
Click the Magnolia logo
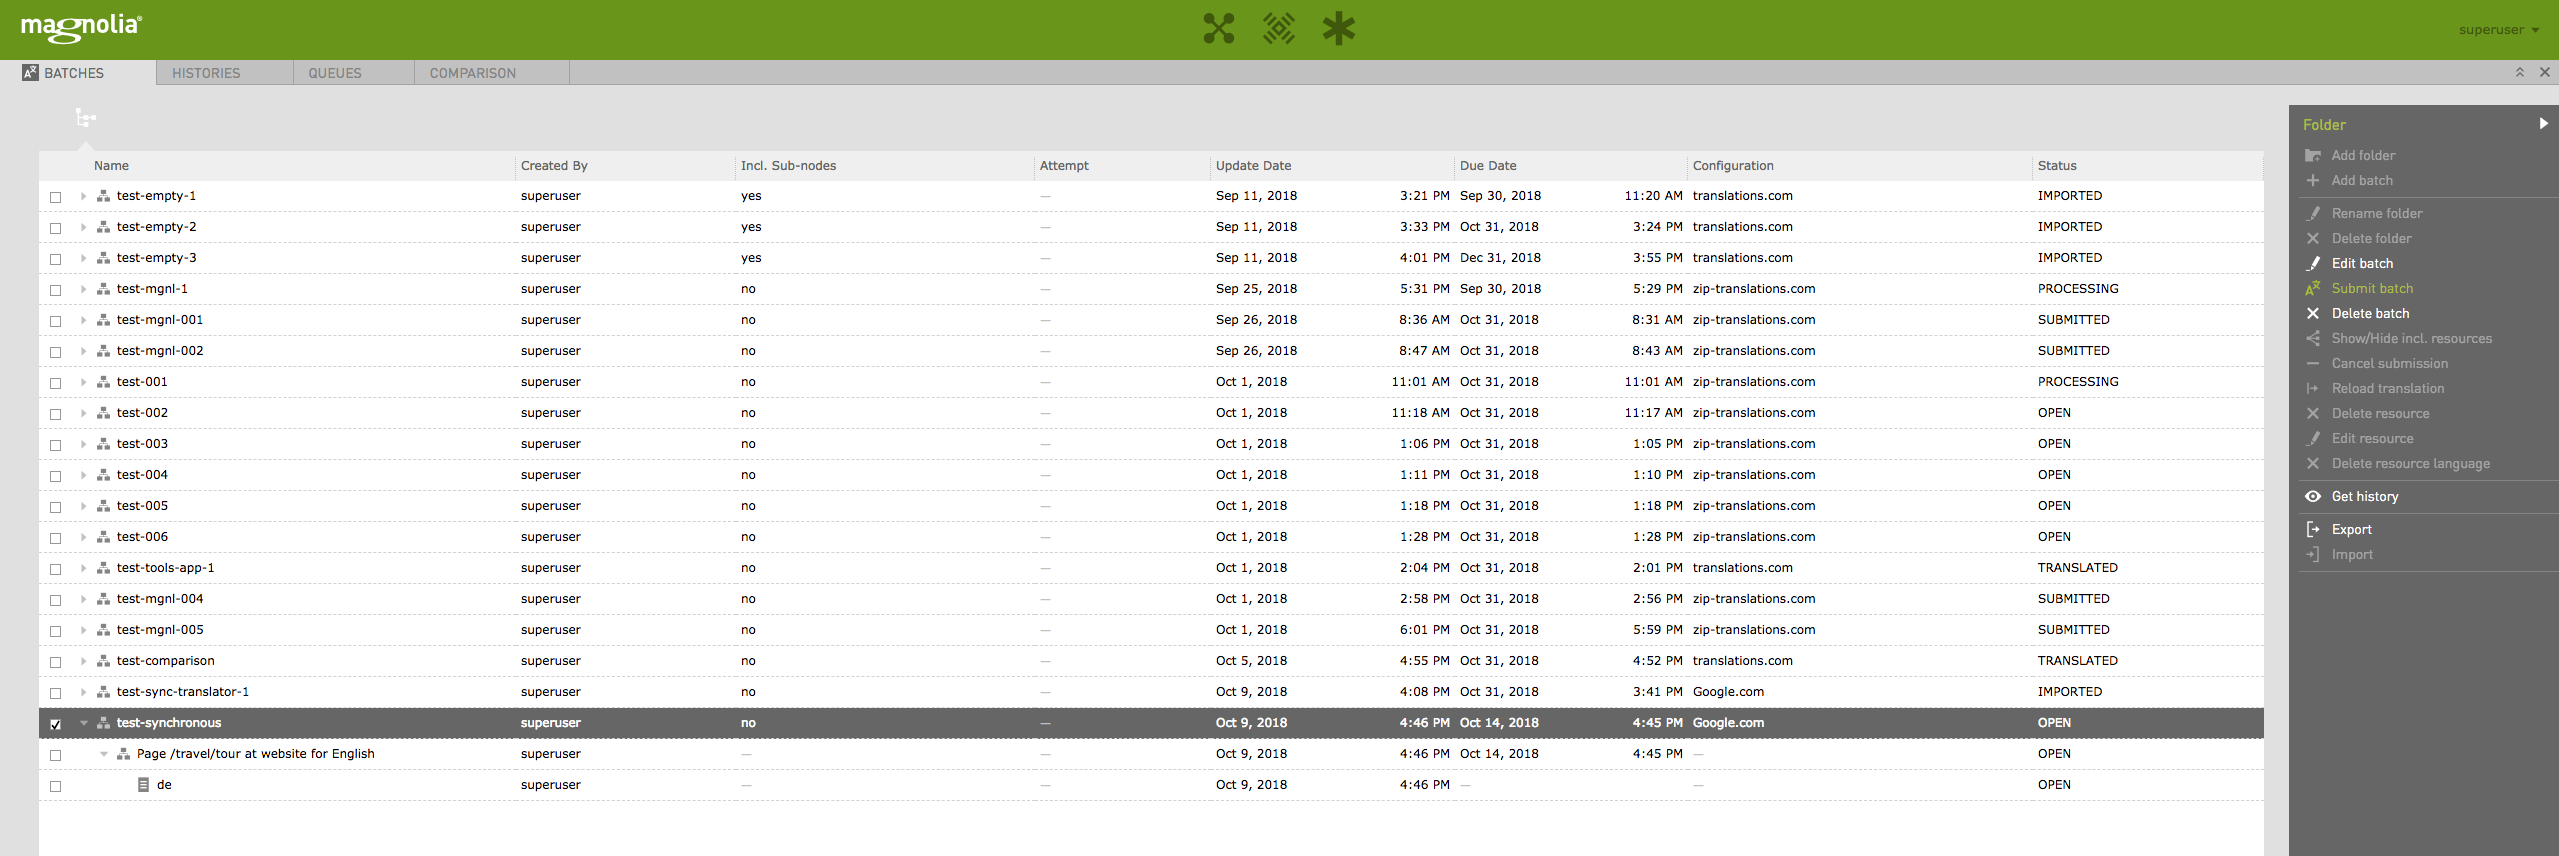tap(81, 28)
